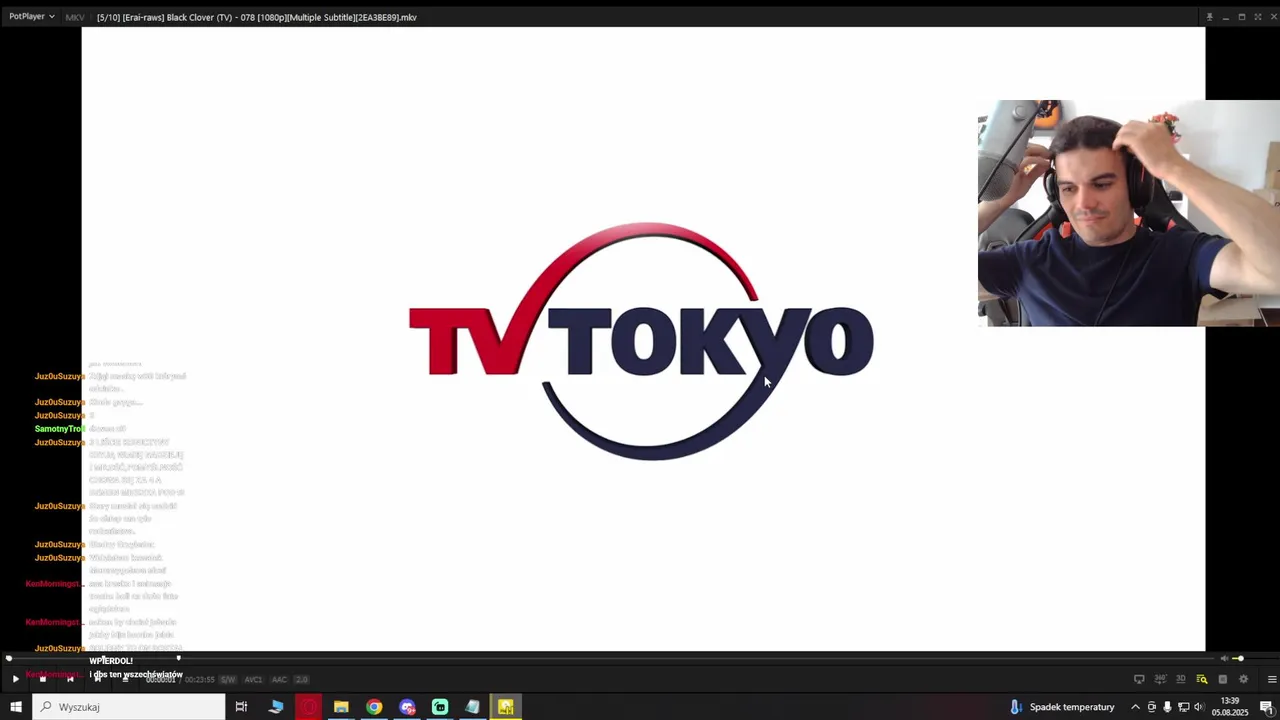
Task: Open the Discord taskbar icon with badge
Action: pos(407,707)
